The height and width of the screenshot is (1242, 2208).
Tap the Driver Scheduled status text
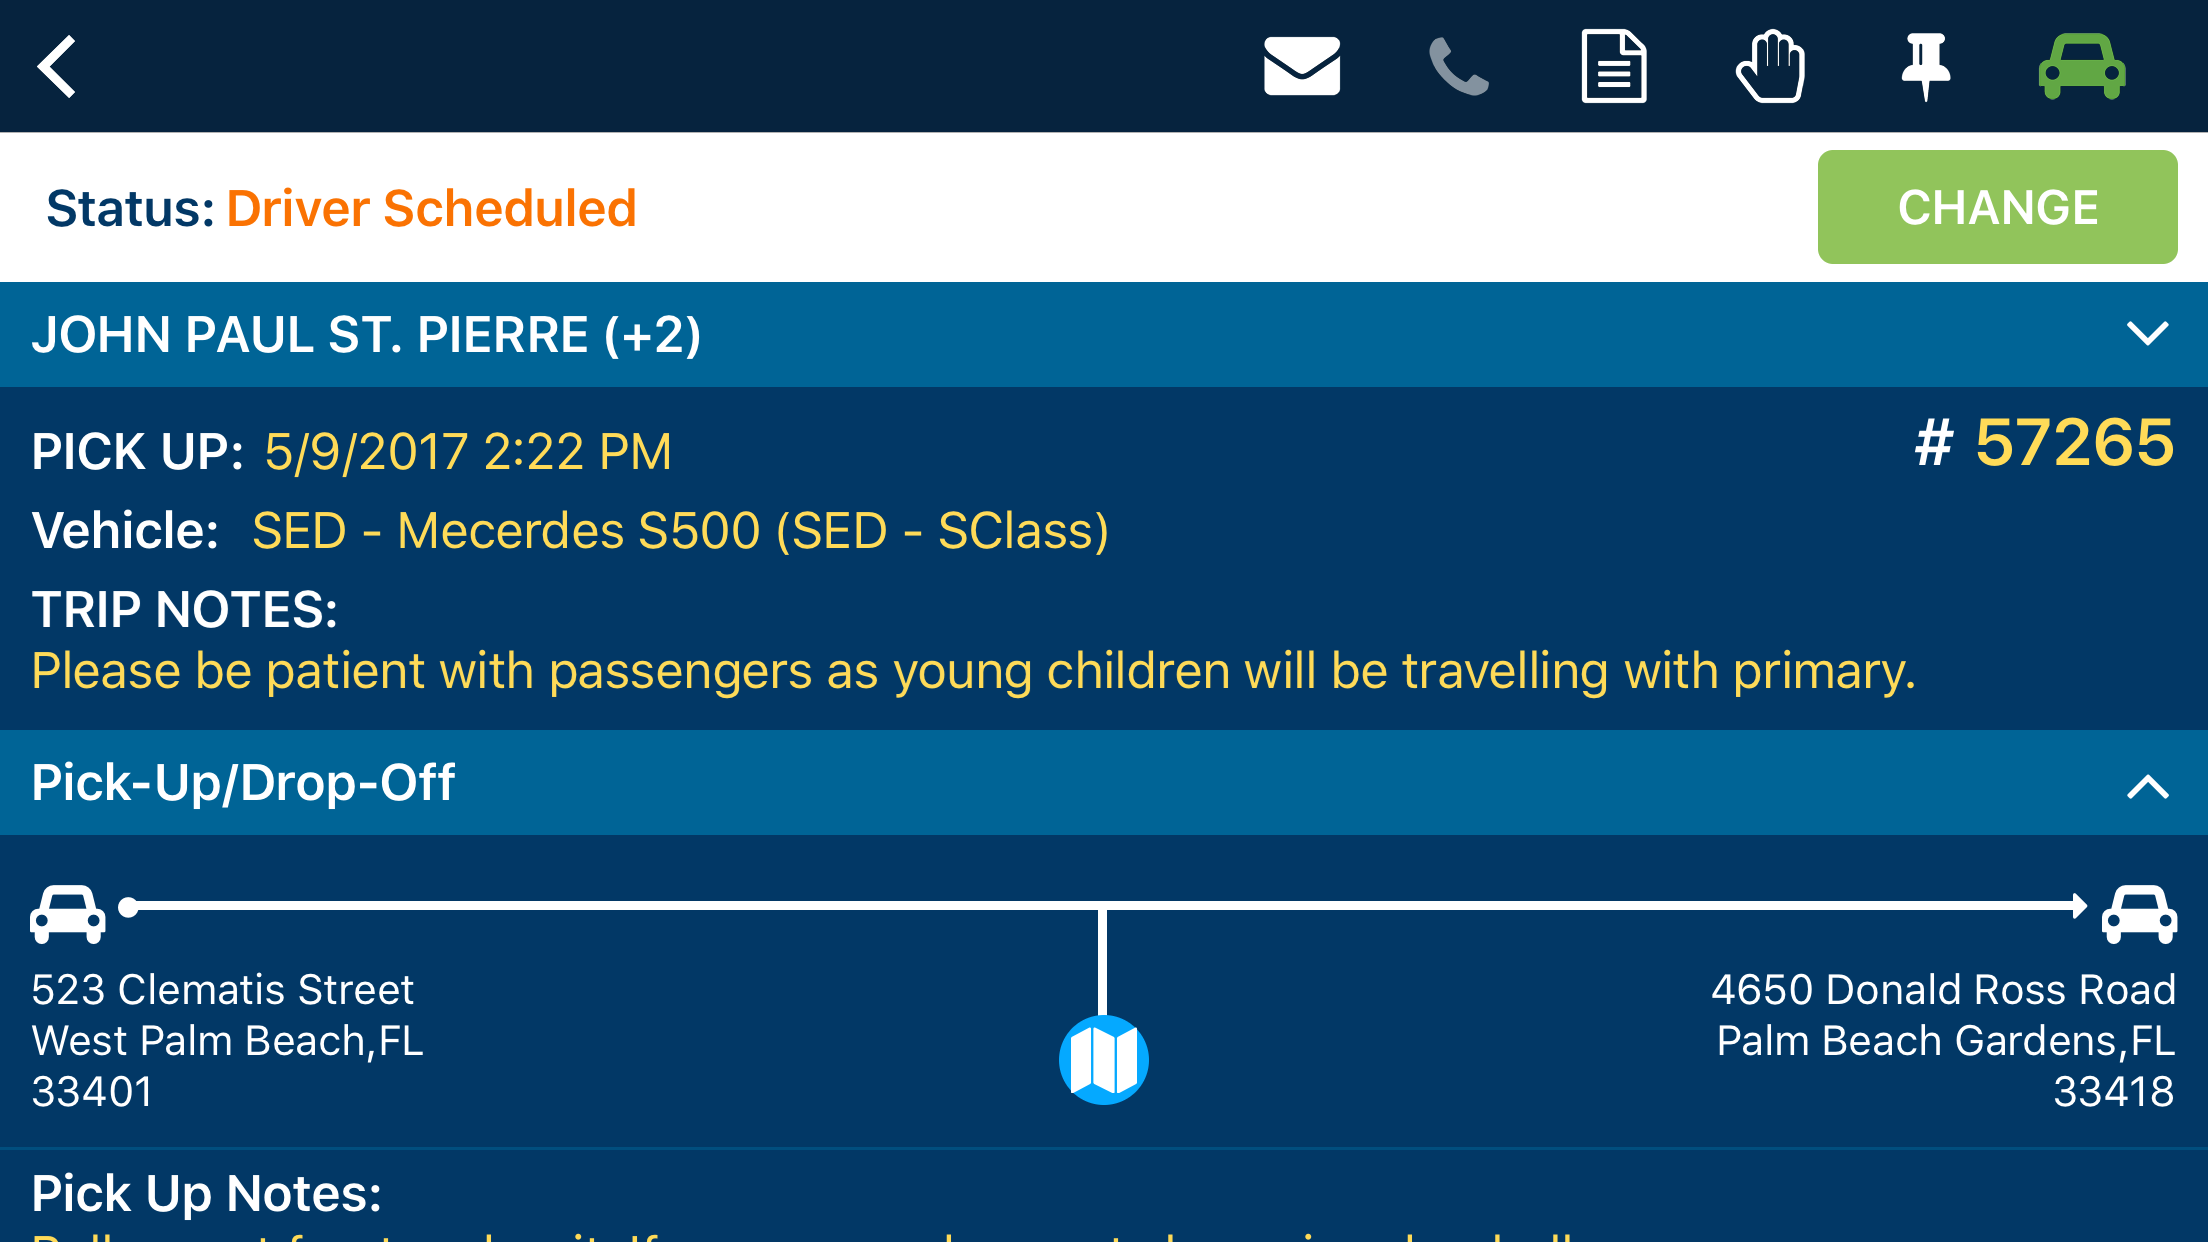pyautogui.click(x=431, y=208)
